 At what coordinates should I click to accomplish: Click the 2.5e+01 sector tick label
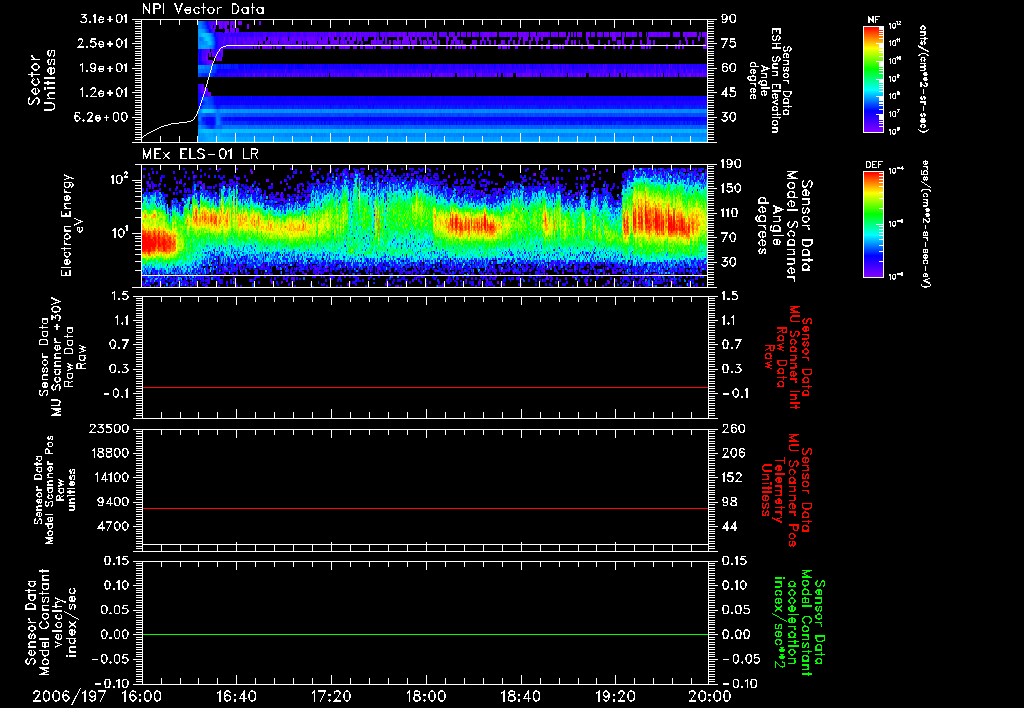tap(104, 43)
